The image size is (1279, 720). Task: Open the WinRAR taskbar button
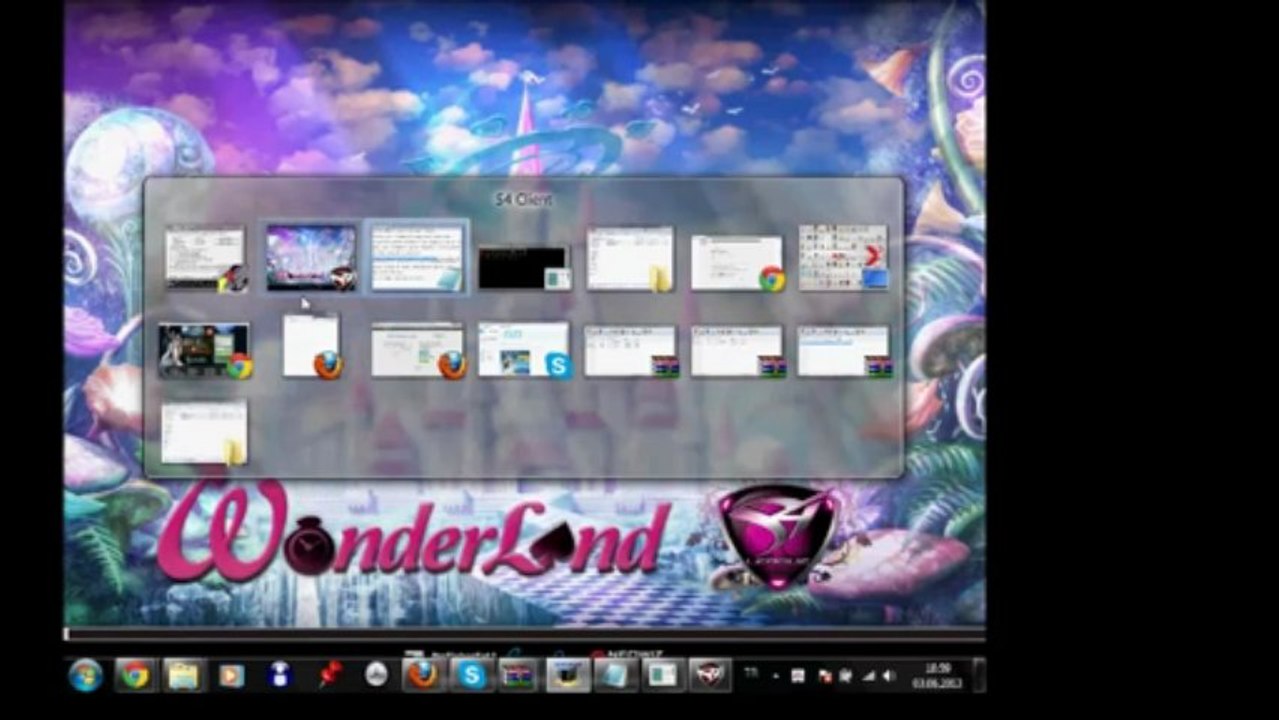click(519, 675)
